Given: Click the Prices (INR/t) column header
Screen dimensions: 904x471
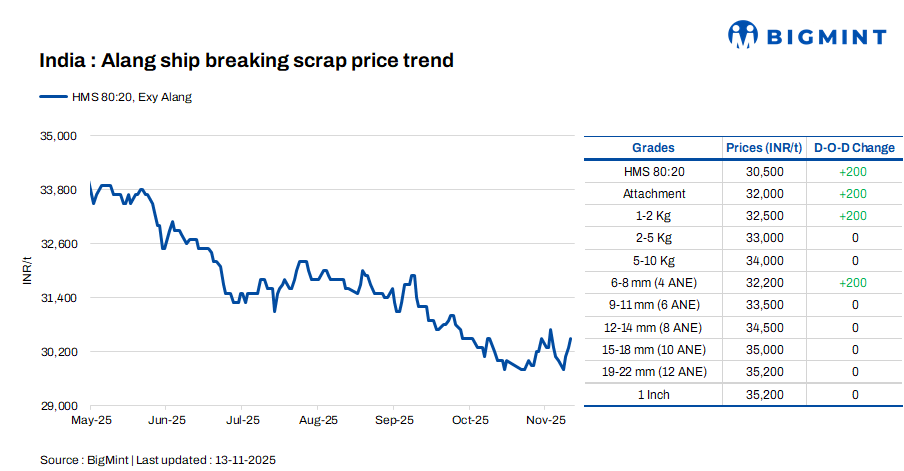Looking at the screenshot, I should click(764, 148).
